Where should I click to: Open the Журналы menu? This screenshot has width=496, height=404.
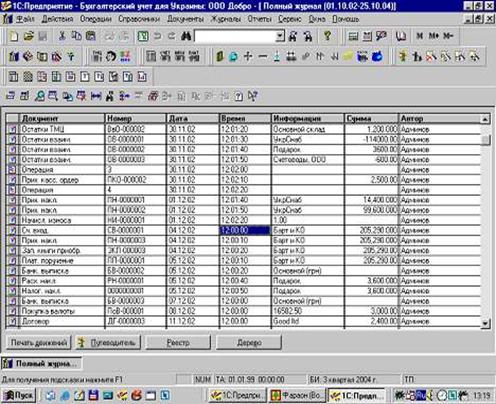click(x=226, y=19)
